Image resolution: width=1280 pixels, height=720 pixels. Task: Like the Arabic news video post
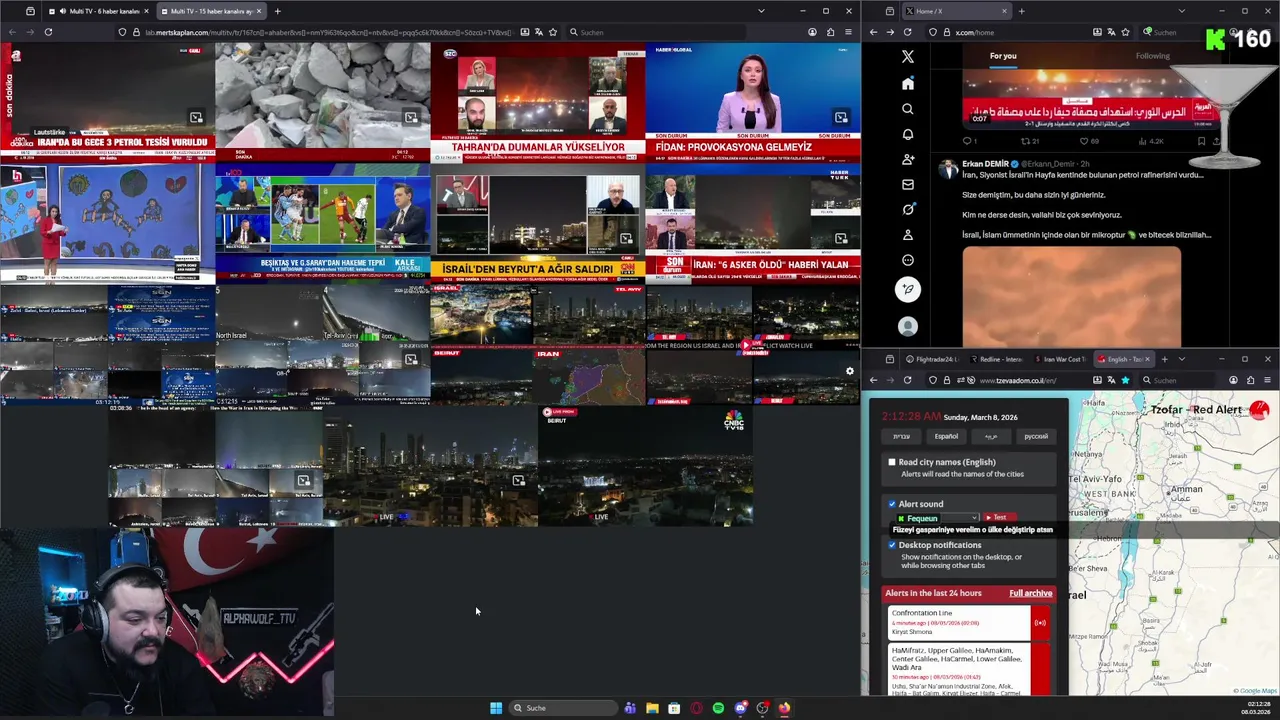pyautogui.click(x=1086, y=141)
